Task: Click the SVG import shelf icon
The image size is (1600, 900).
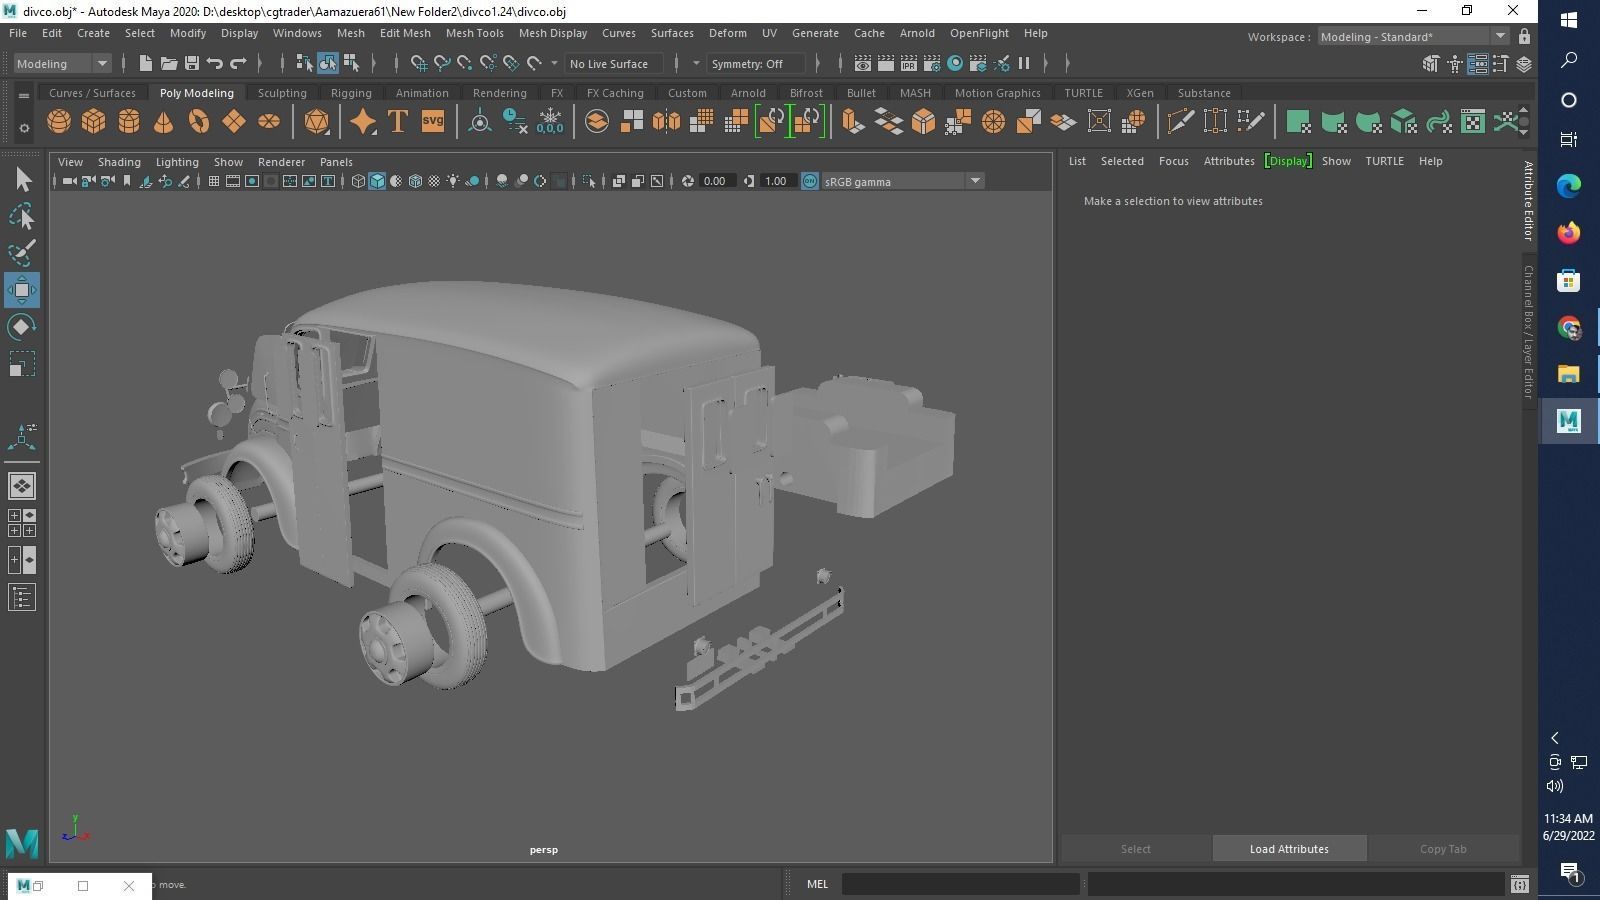Action: coord(432,122)
